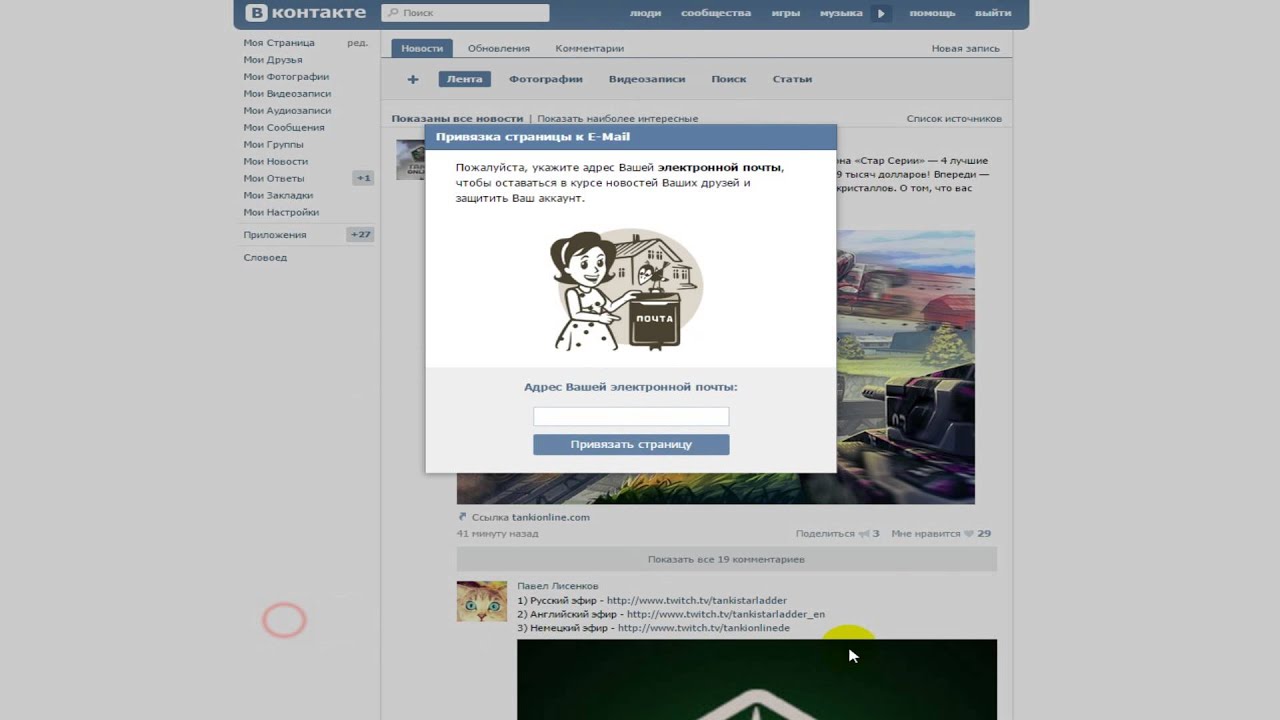The image size is (1280, 720).
Task: Open Мои Друзья
Action: click(273, 60)
